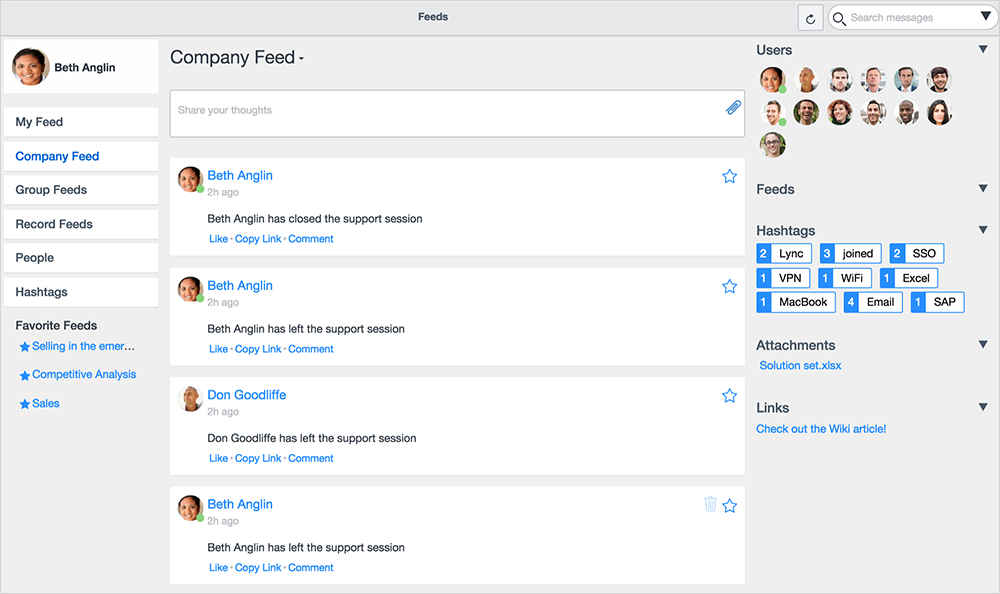
Task: Delete Beth Anglin's last post
Action: (x=710, y=505)
